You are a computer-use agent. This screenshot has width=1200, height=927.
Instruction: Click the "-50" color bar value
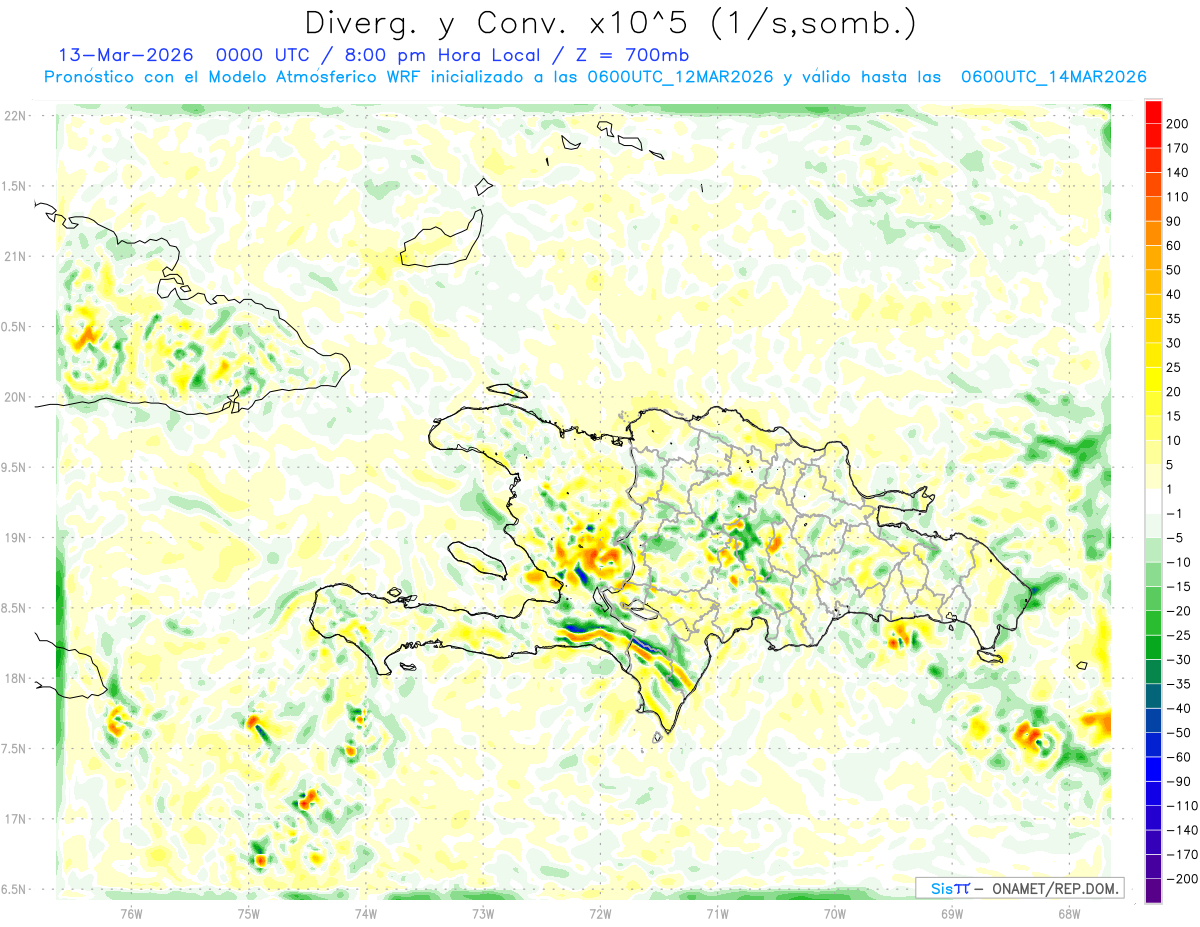click(x=1178, y=733)
